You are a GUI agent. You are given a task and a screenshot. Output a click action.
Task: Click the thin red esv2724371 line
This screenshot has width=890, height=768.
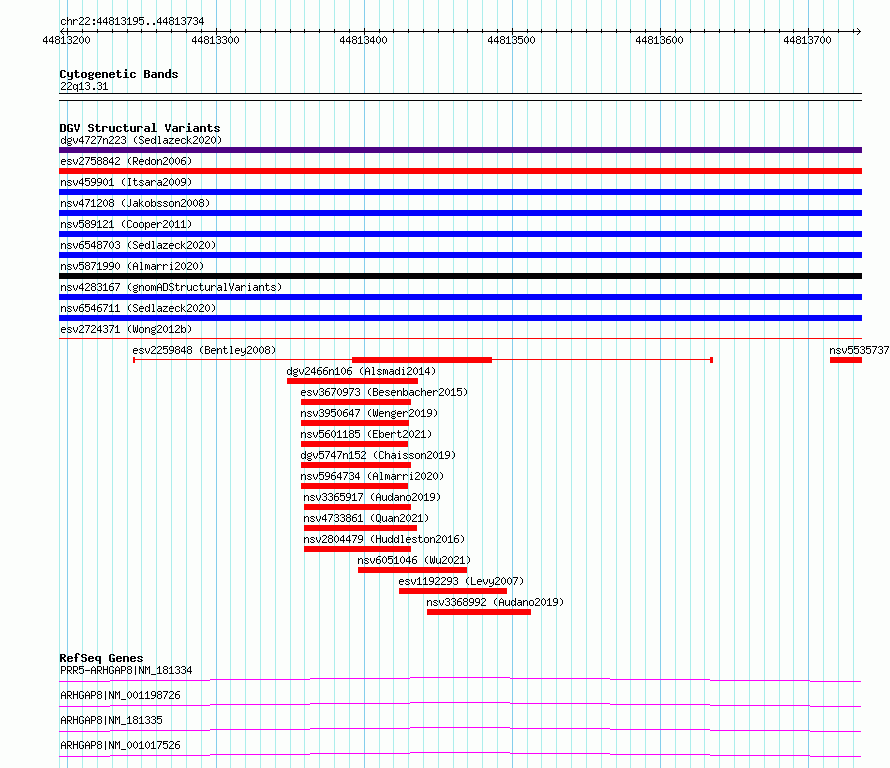(x=460, y=338)
